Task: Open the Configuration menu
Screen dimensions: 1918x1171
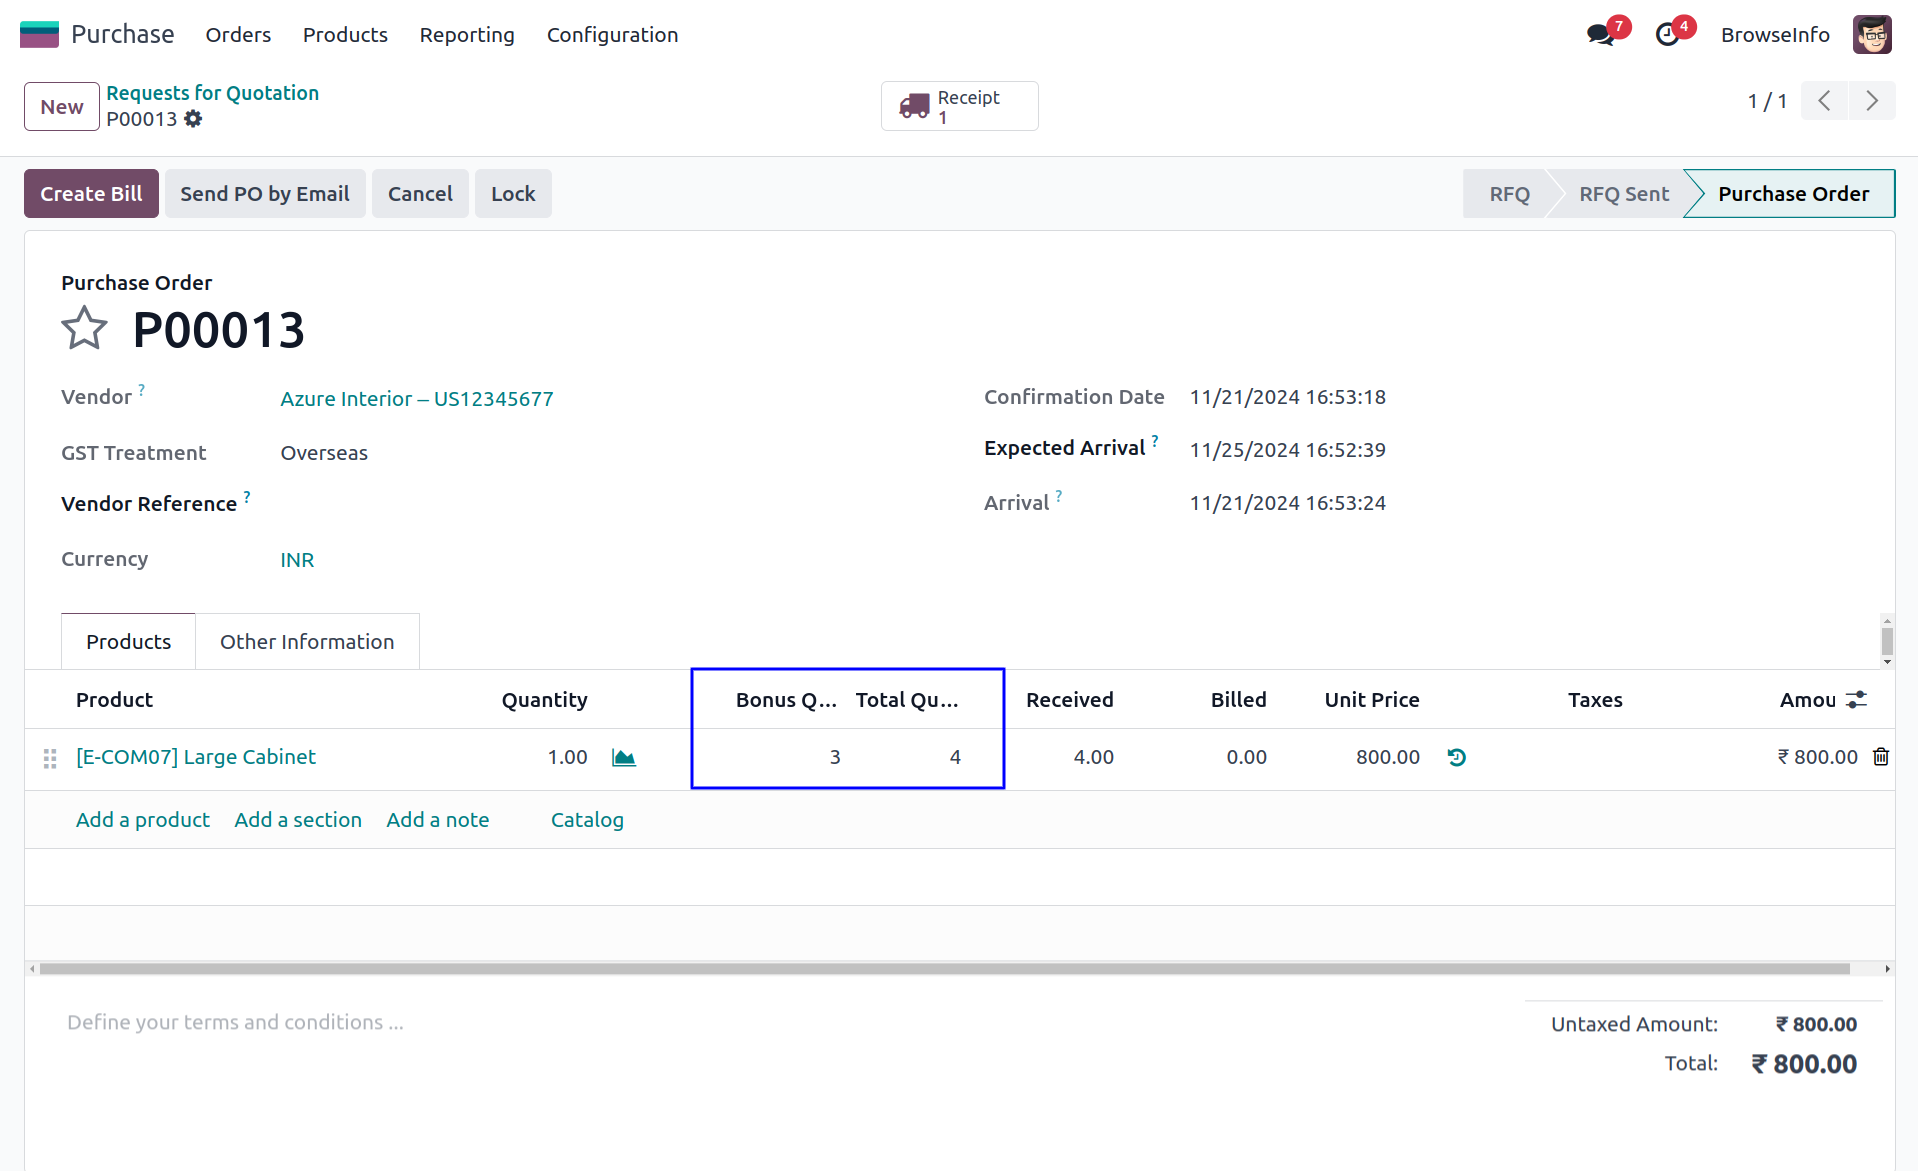Action: tap(612, 35)
